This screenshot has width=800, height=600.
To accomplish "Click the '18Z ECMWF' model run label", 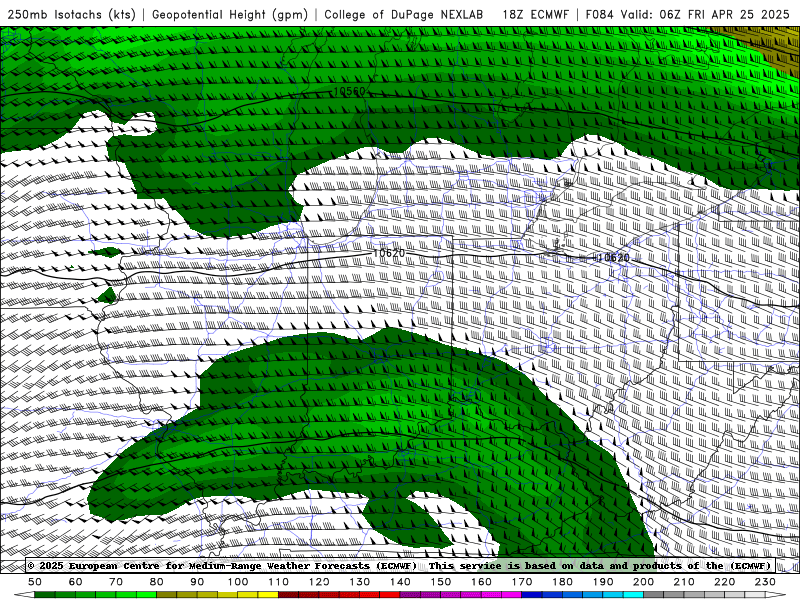I will click(535, 14).
